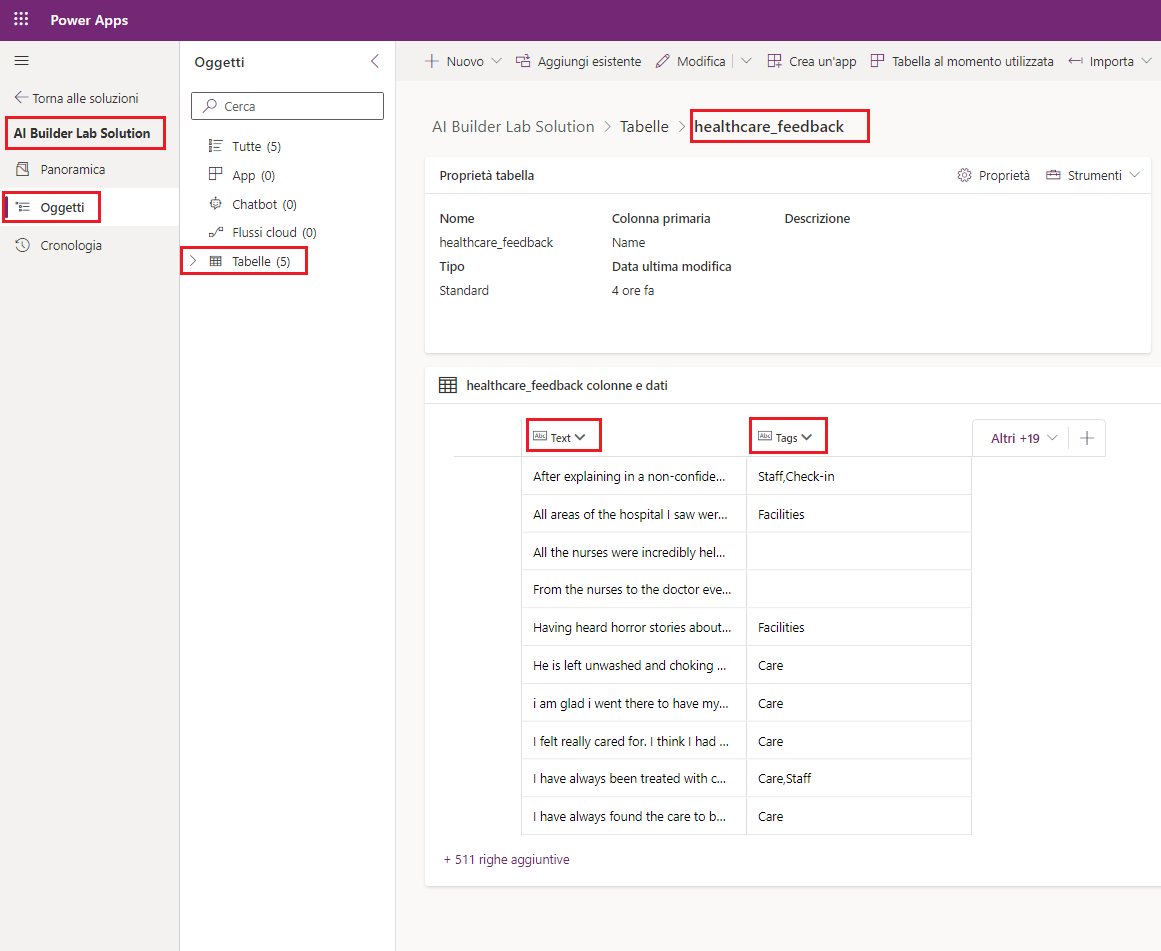The width and height of the screenshot is (1161, 951).
Task: Select cell 'All the nurses were incredibly hel...'
Action: click(x=634, y=552)
